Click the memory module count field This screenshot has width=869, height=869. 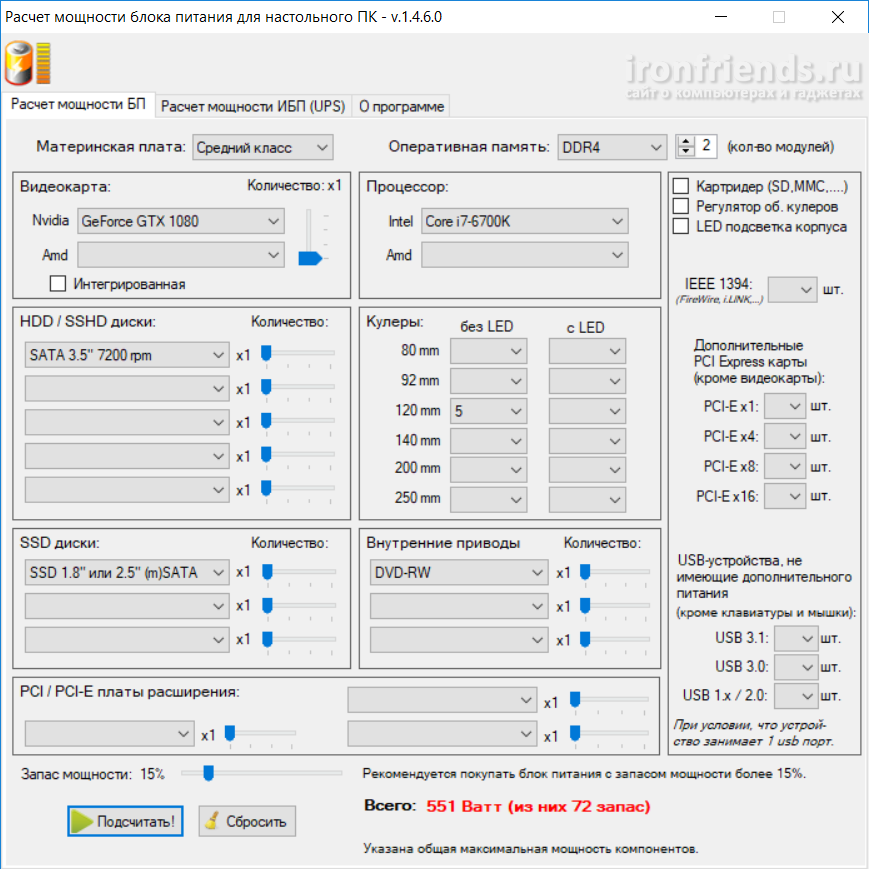(x=706, y=146)
